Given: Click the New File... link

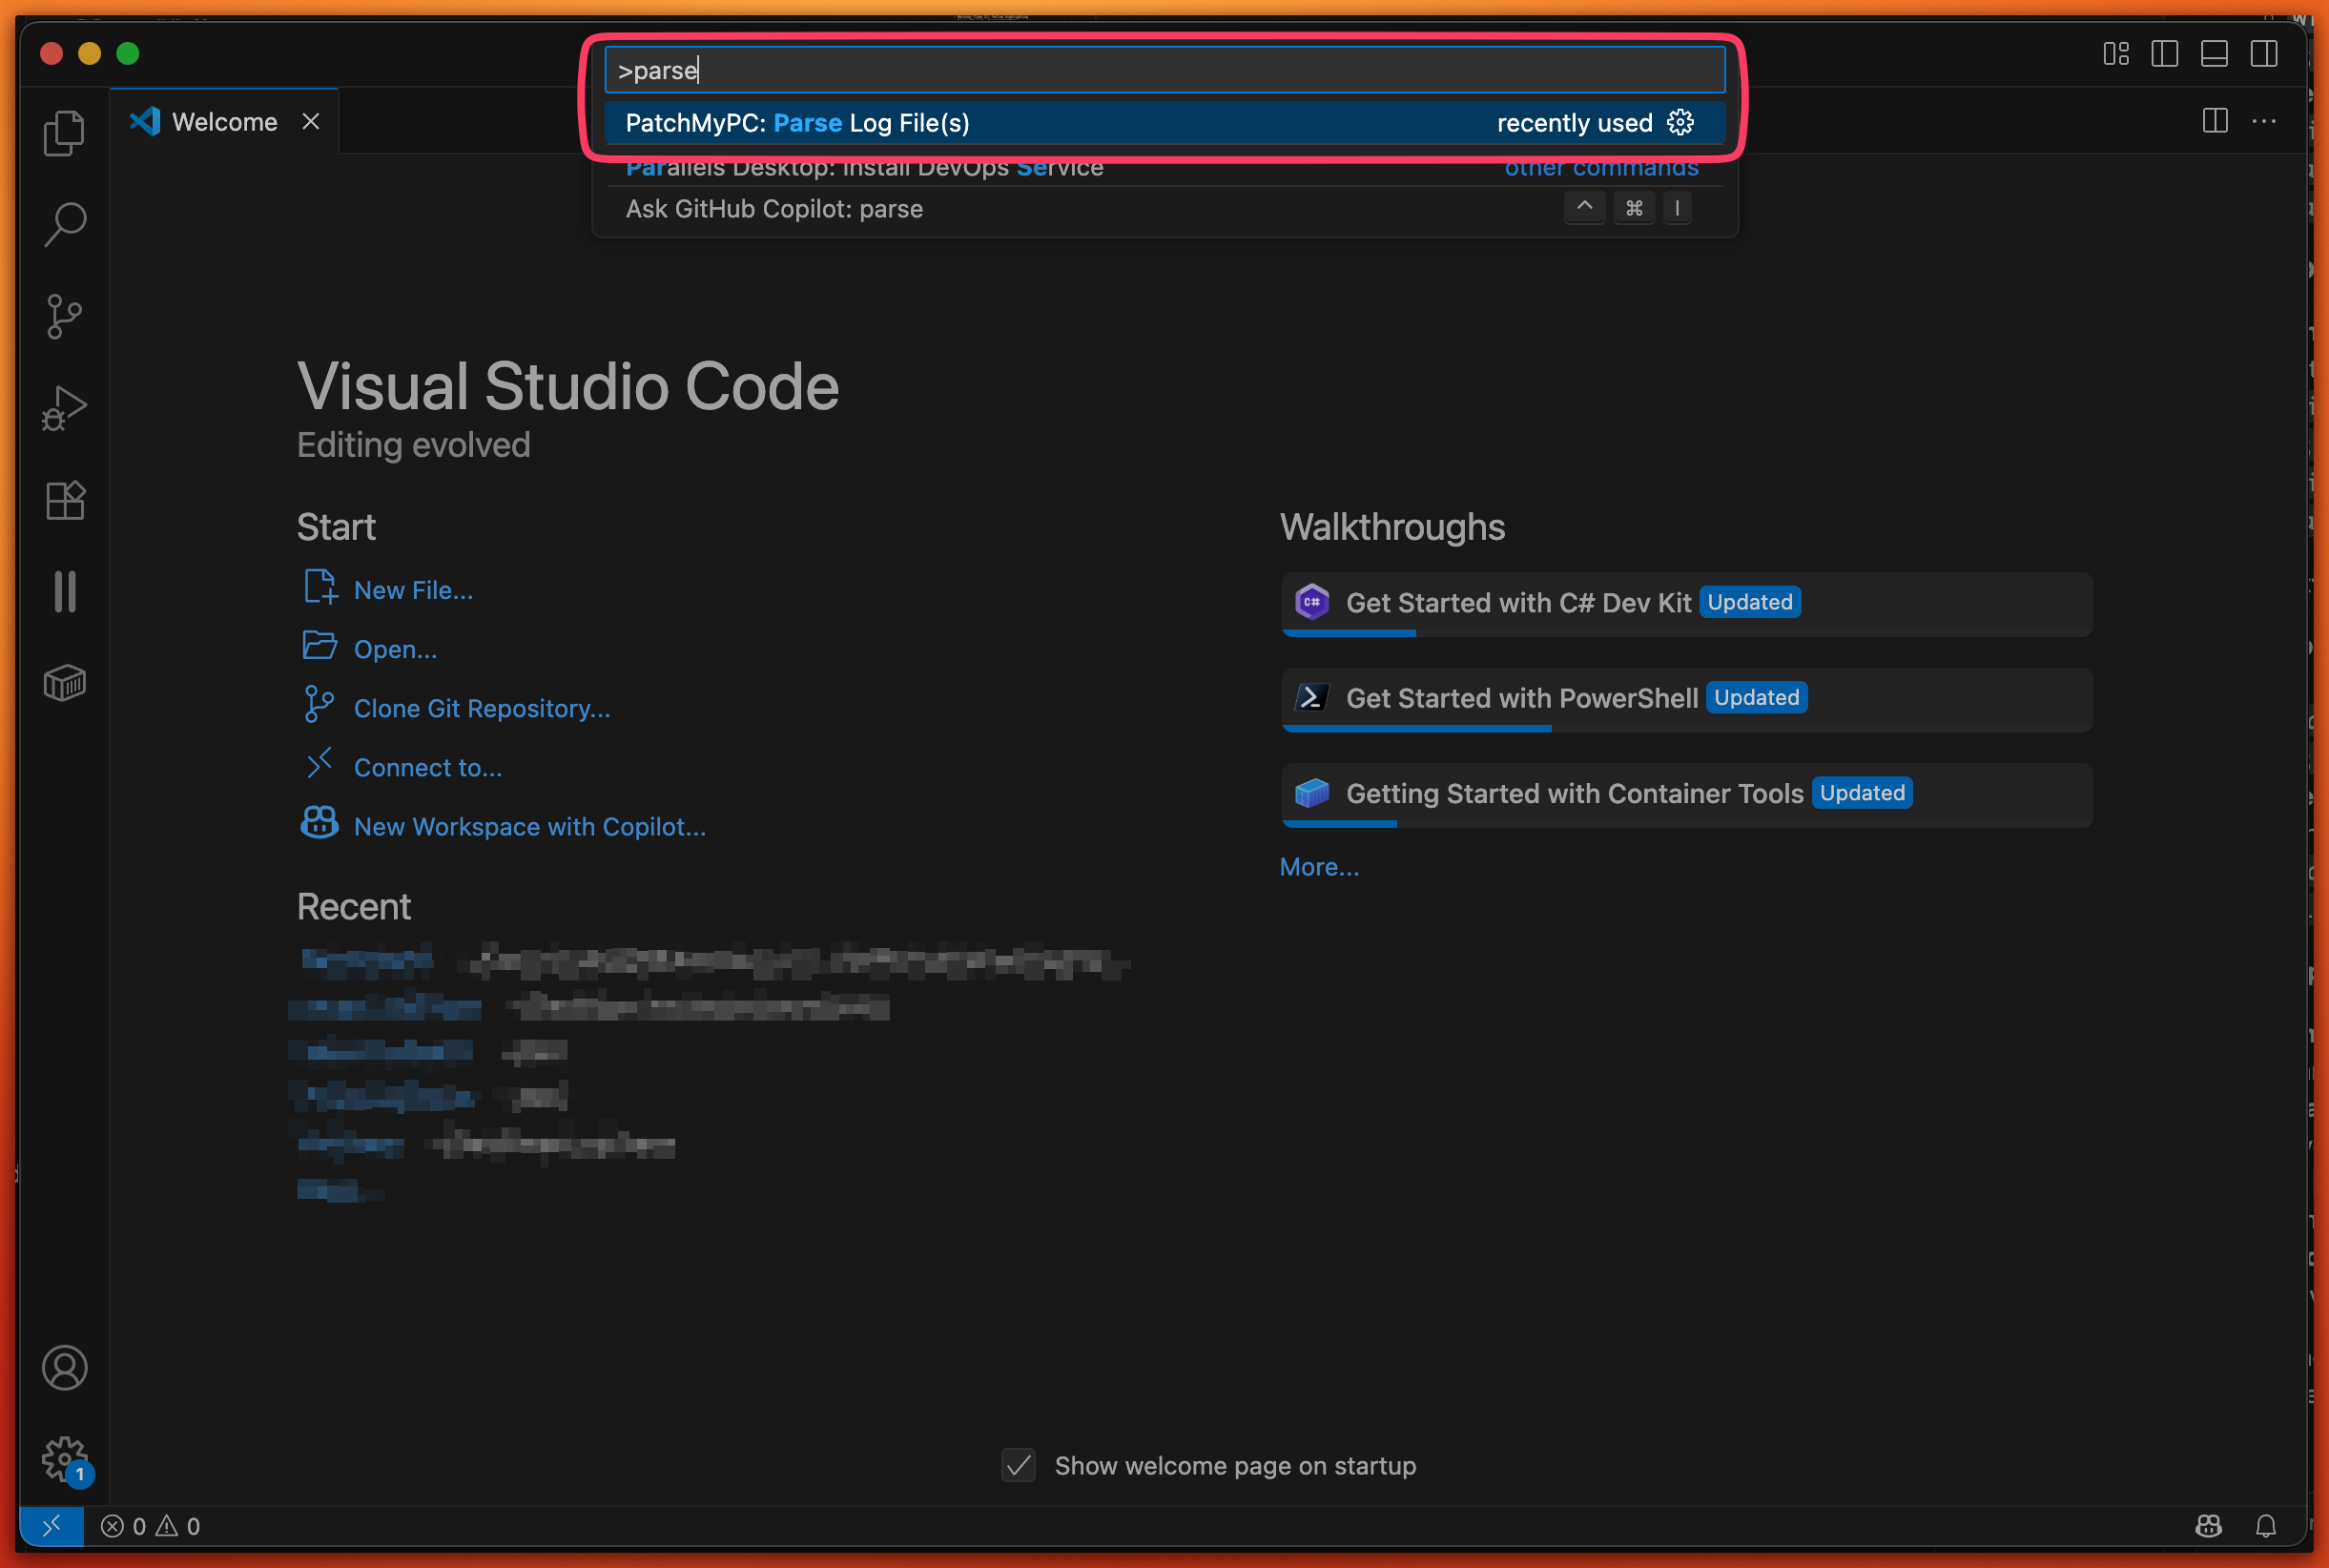Looking at the screenshot, I should 413,590.
